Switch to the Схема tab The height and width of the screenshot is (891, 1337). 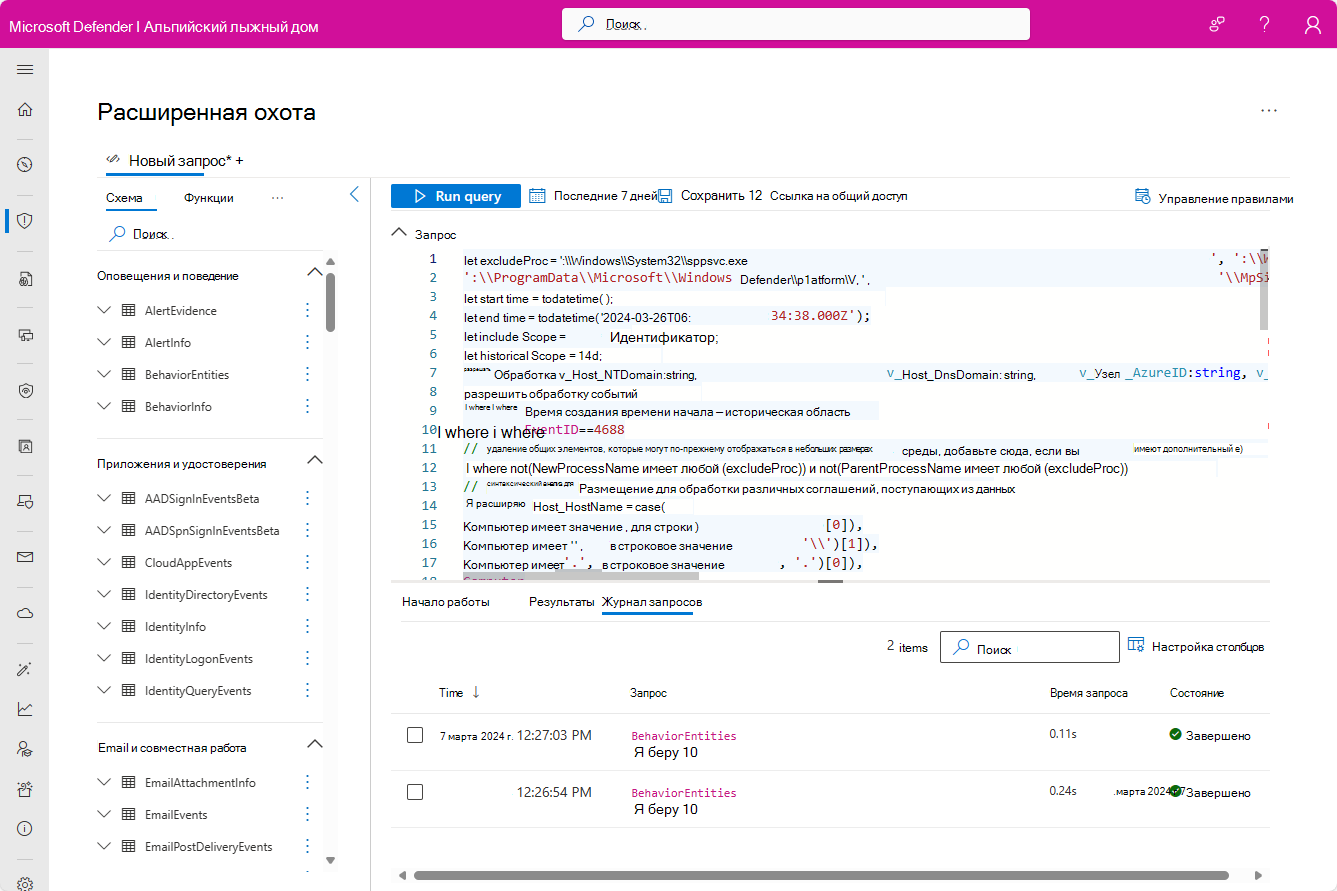(124, 198)
